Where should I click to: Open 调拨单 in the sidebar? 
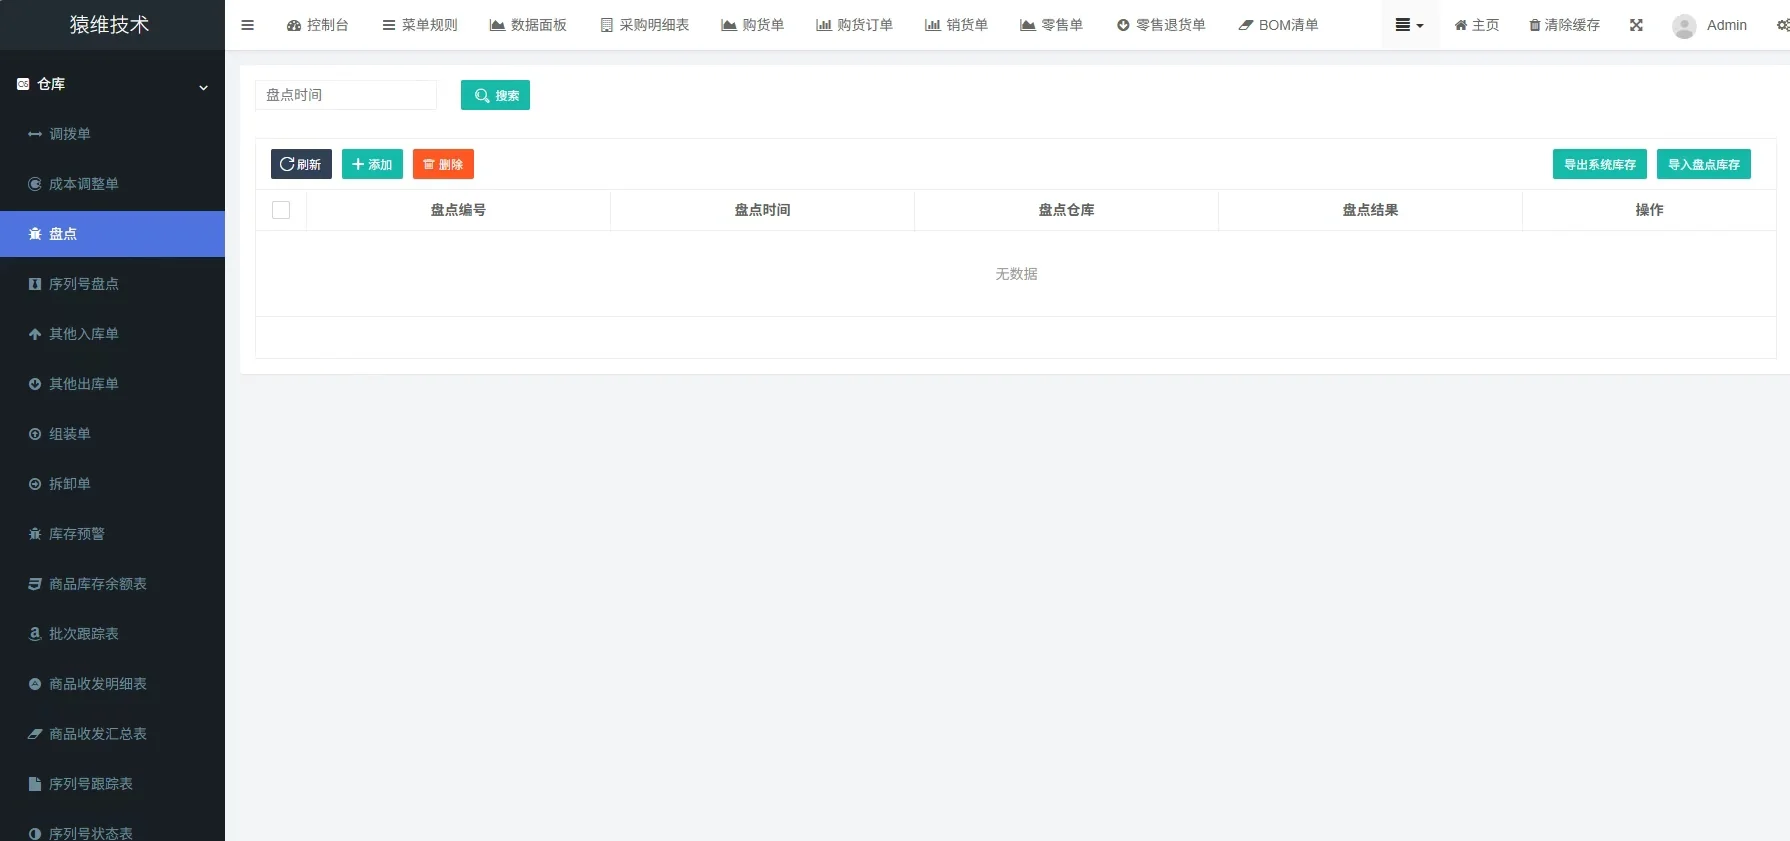tap(112, 134)
